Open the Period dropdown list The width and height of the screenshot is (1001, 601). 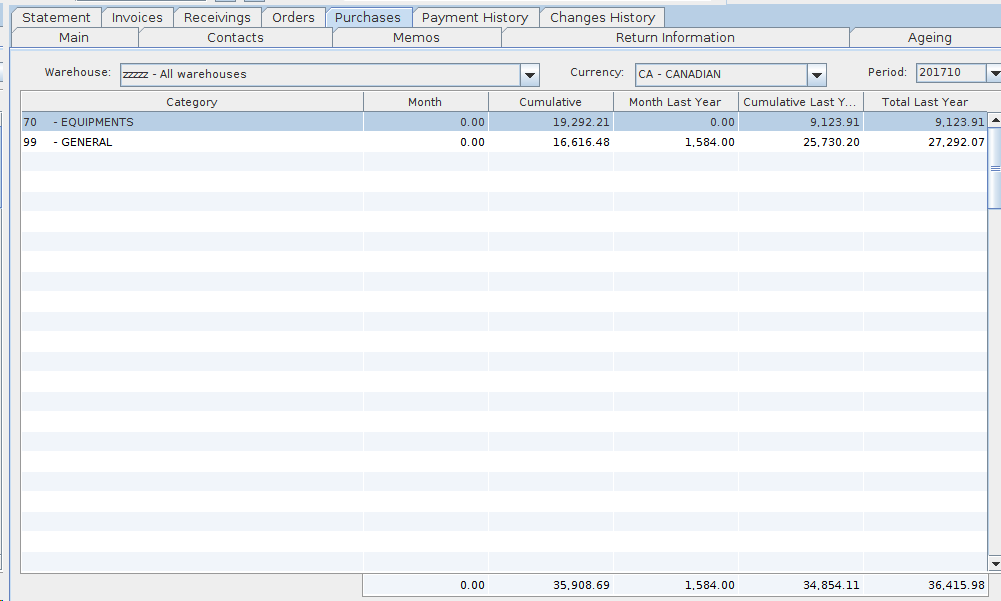pyautogui.click(x=993, y=74)
